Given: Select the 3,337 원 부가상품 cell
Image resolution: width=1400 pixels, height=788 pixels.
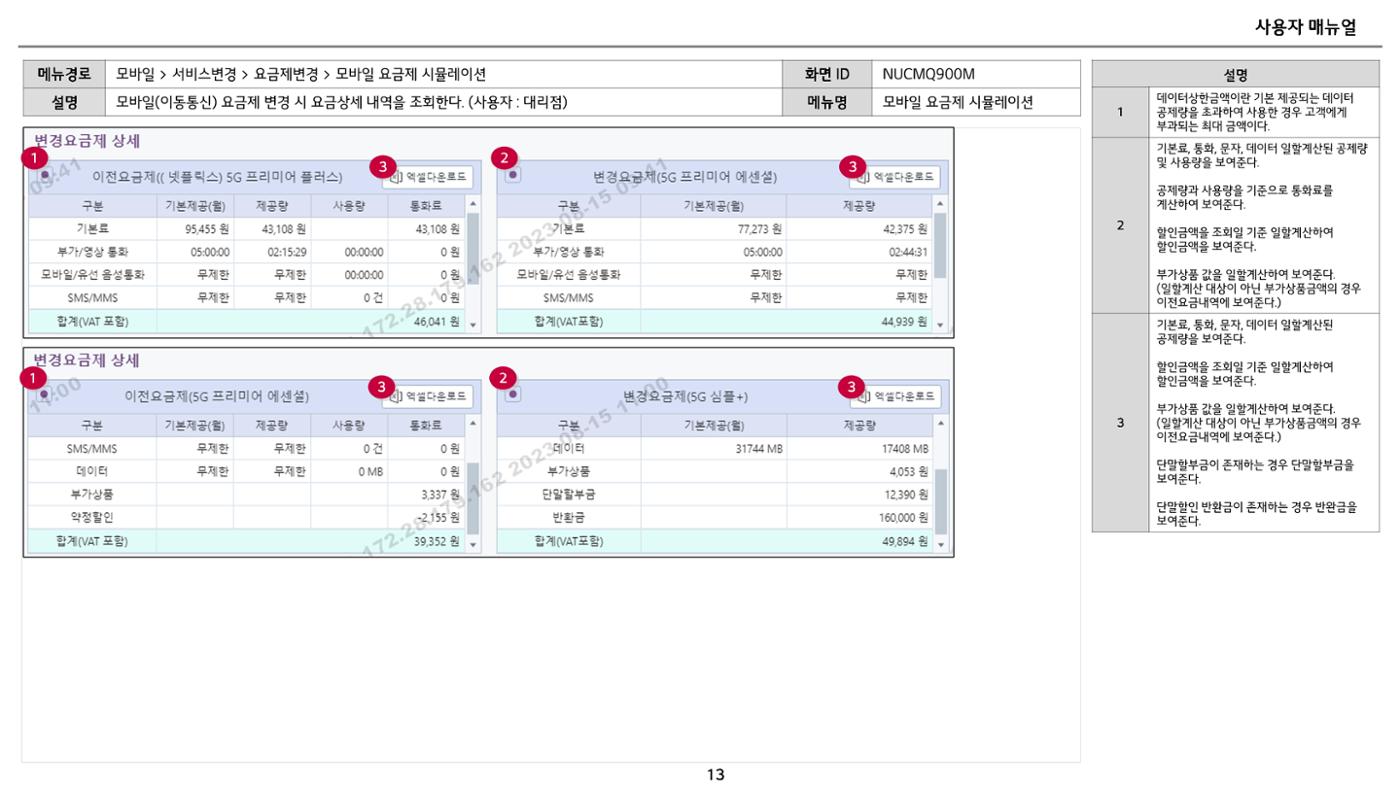Looking at the screenshot, I should (427, 495).
